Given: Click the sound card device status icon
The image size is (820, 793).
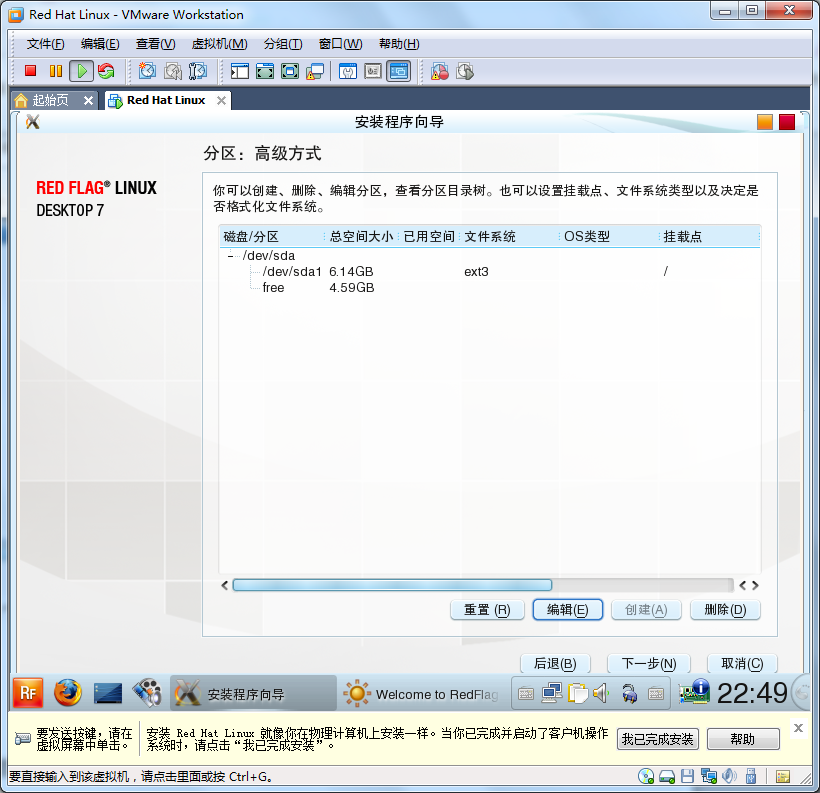Looking at the screenshot, I should (730, 777).
